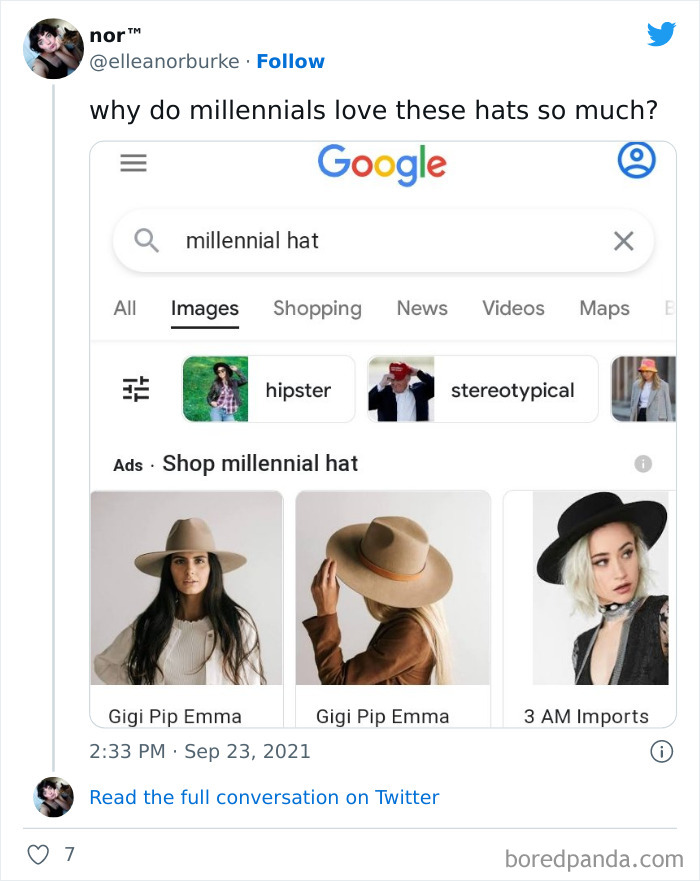Like the tweet with the heart icon
Viewport: 700px width, 881px height.
click(37, 855)
